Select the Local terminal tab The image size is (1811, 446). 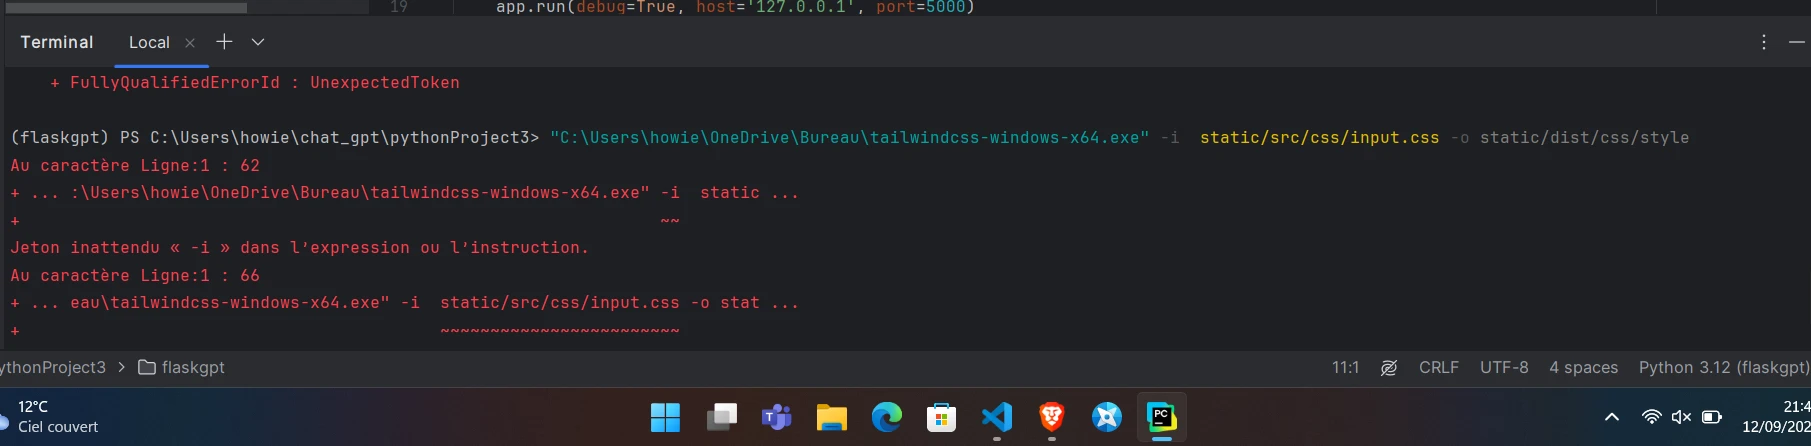pyautogui.click(x=149, y=42)
